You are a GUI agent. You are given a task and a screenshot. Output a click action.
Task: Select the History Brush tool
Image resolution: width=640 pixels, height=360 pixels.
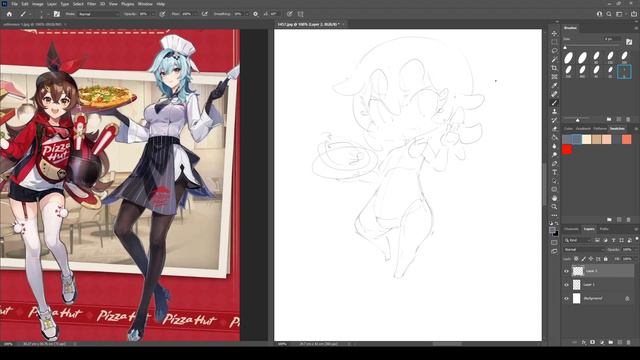pyautogui.click(x=554, y=120)
